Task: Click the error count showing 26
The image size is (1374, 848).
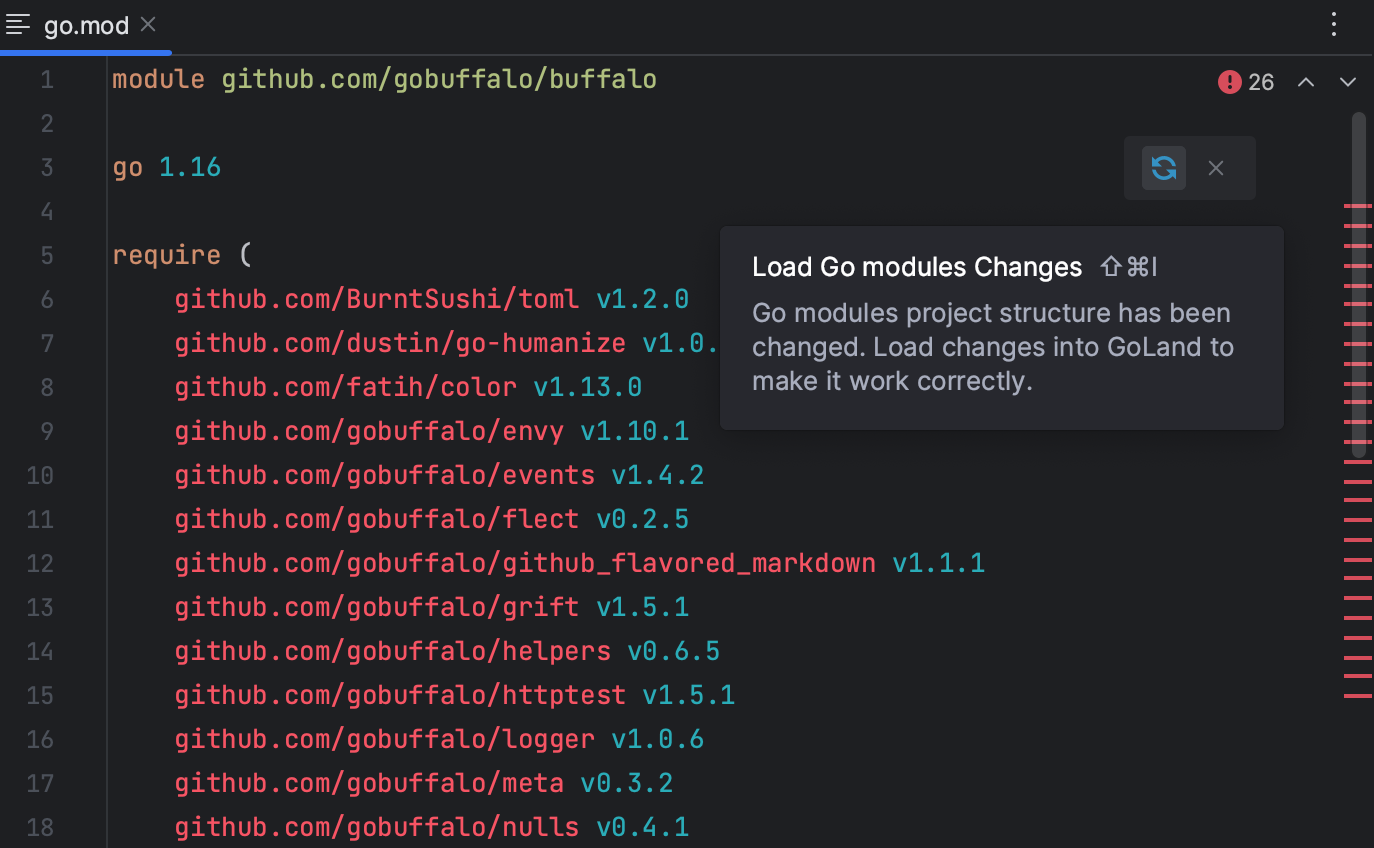Action: coord(1261,82)
